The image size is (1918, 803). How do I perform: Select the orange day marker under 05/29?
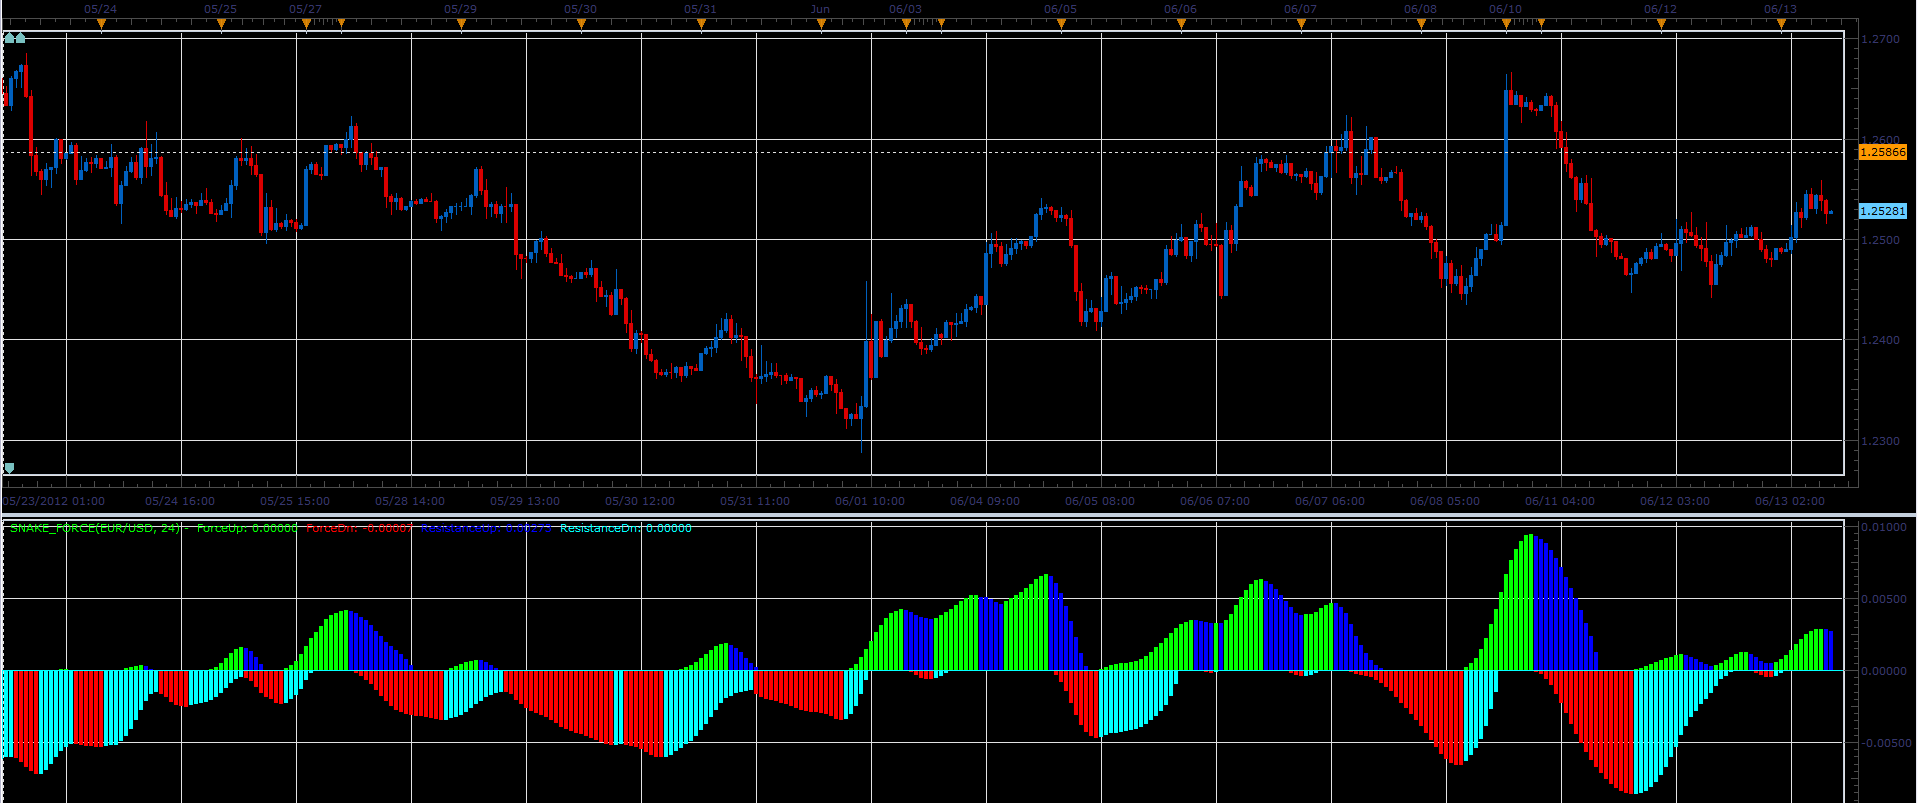(x=461, y=24)
